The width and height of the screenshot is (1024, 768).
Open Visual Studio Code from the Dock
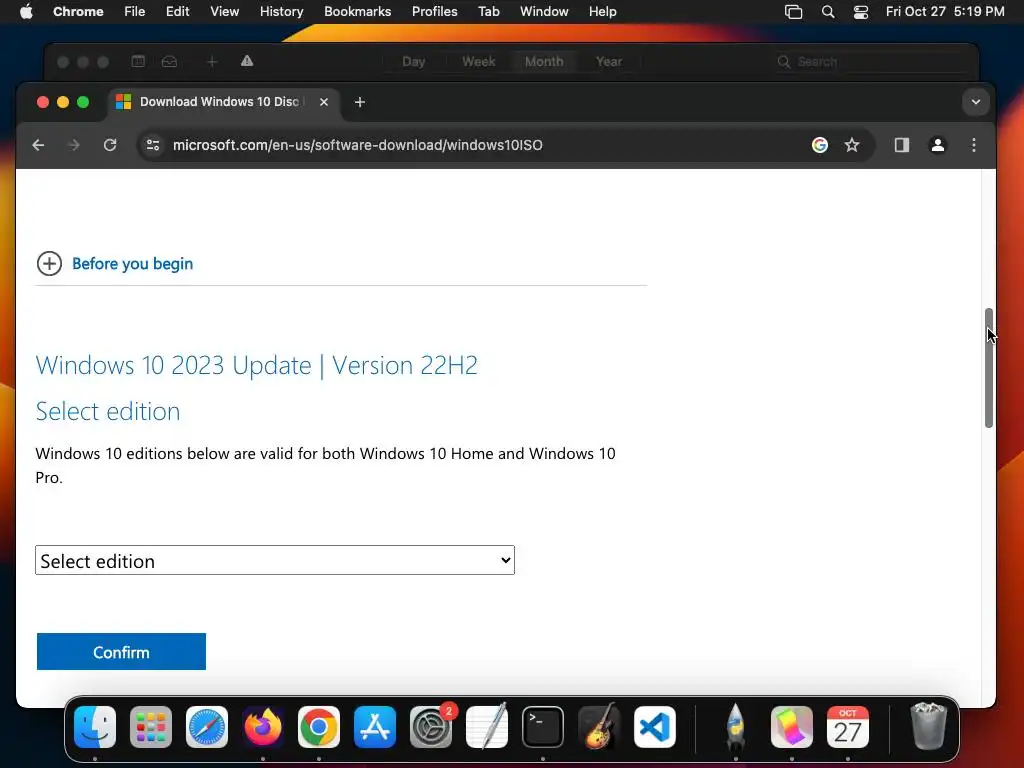click(x=654, y=727)
